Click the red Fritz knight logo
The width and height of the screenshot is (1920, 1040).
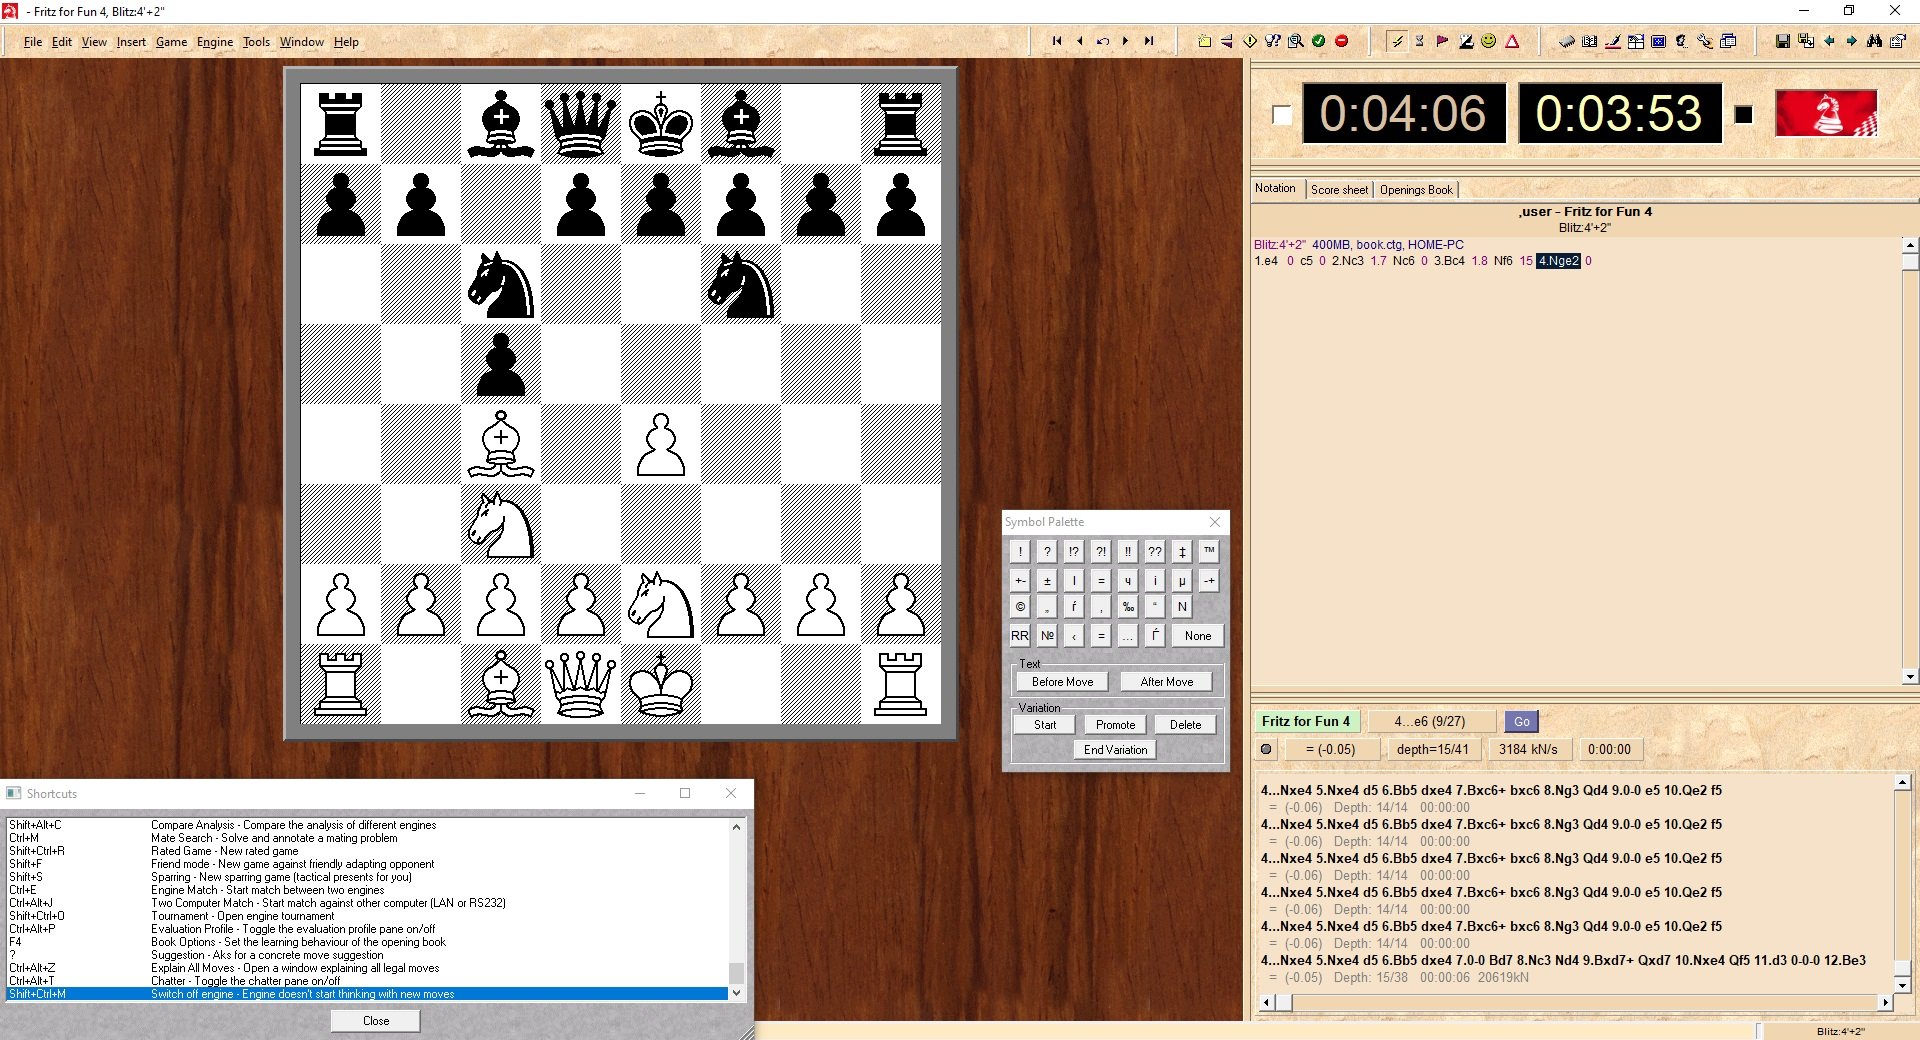point(1826,113)
